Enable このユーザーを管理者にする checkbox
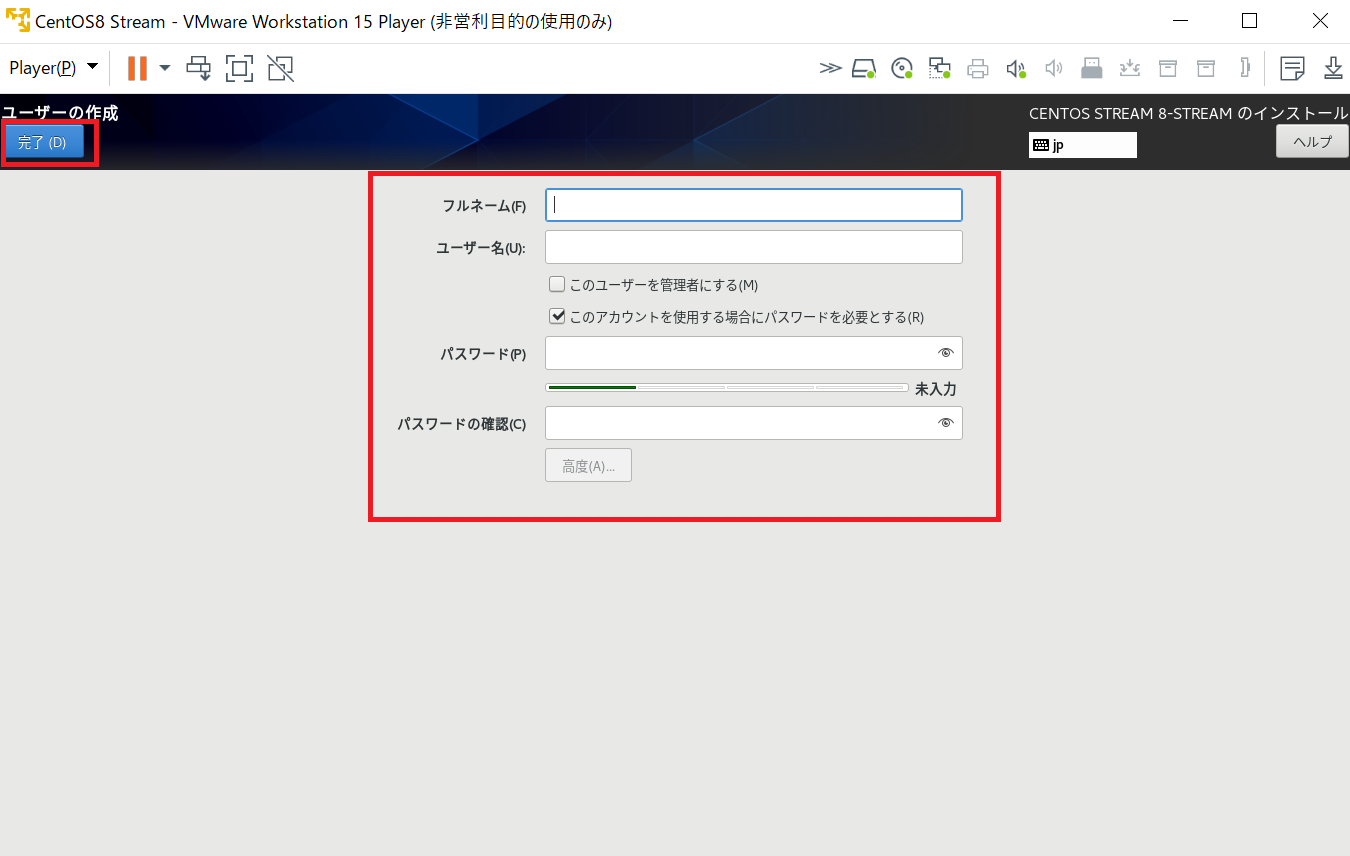The height and width of the screenshot is (856, 1350). pyautogui.click(x=557, y=284)
